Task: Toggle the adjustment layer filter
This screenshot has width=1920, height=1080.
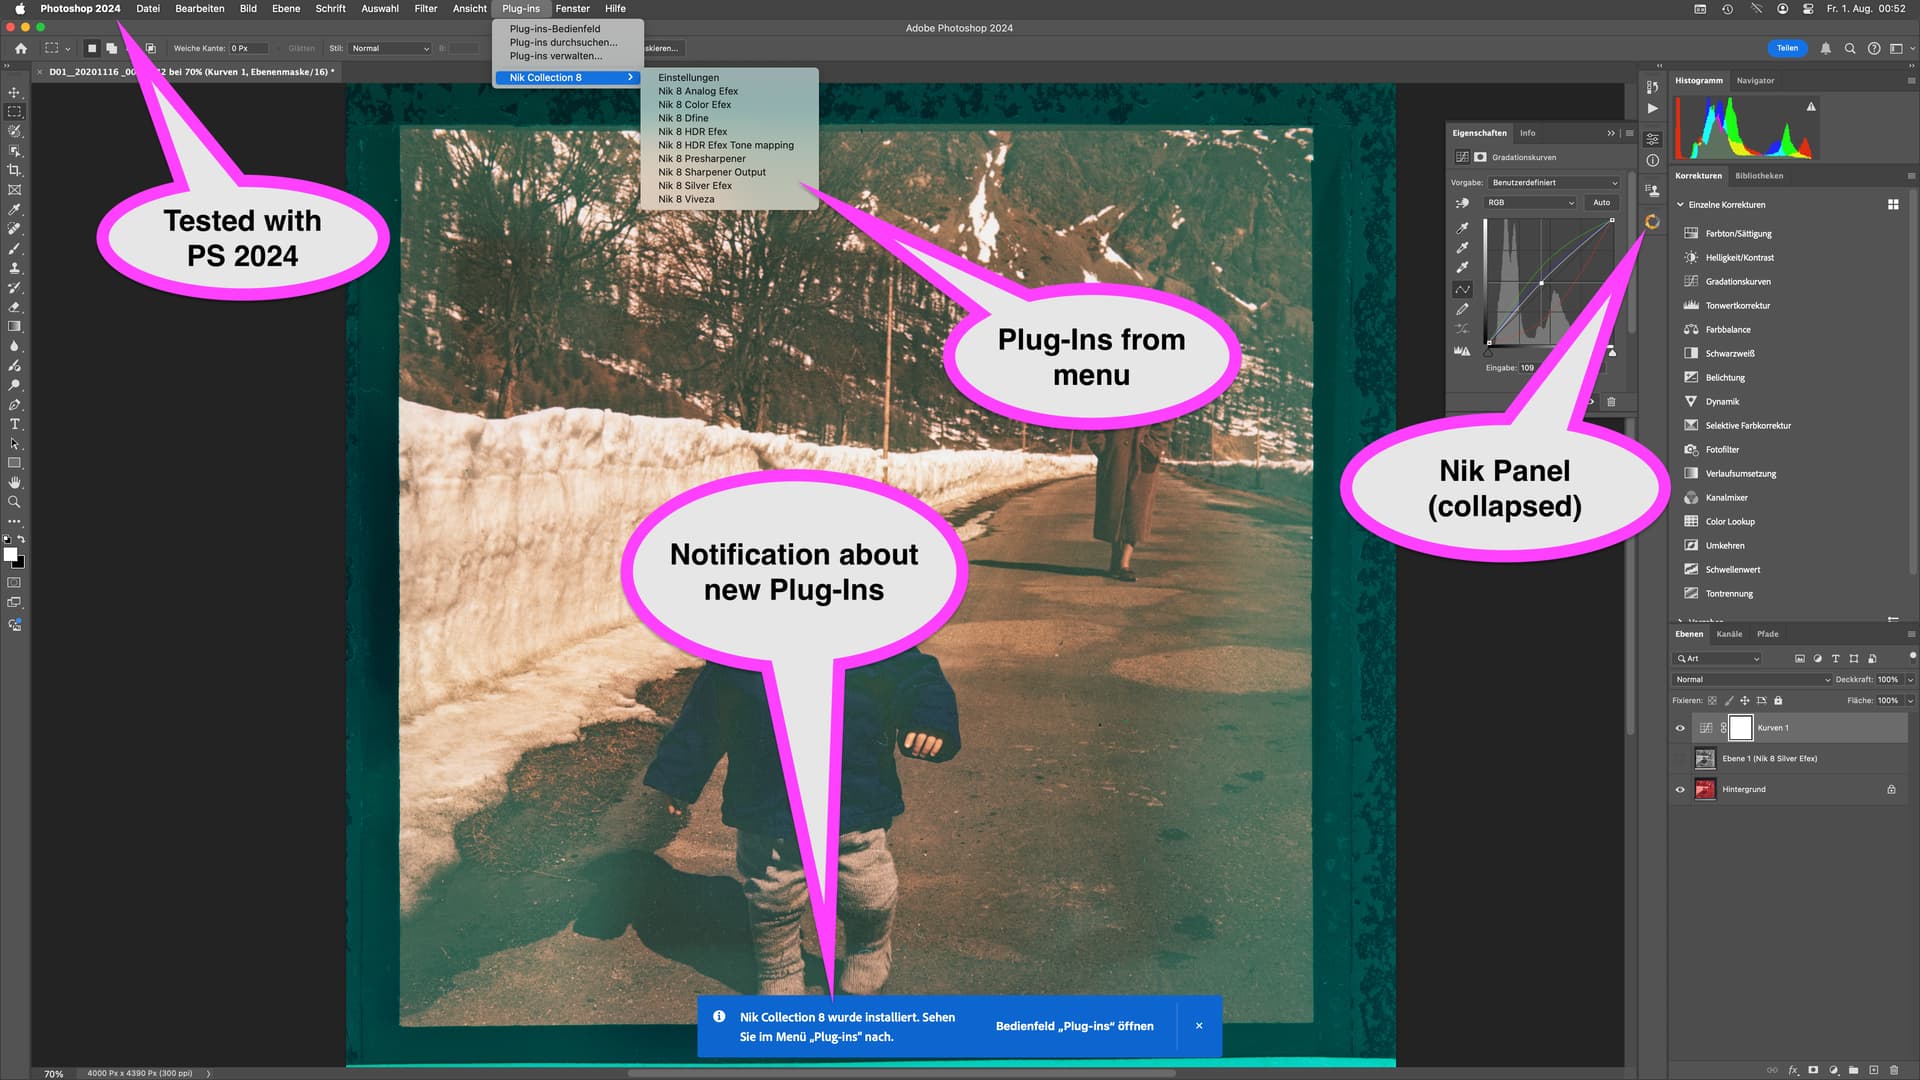Action: pyautogui.click(x=1818, y=658)
